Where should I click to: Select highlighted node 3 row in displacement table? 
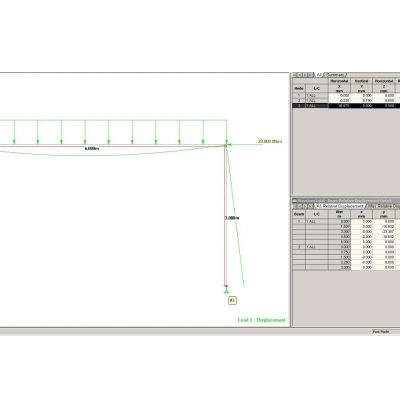pos(346,106)
